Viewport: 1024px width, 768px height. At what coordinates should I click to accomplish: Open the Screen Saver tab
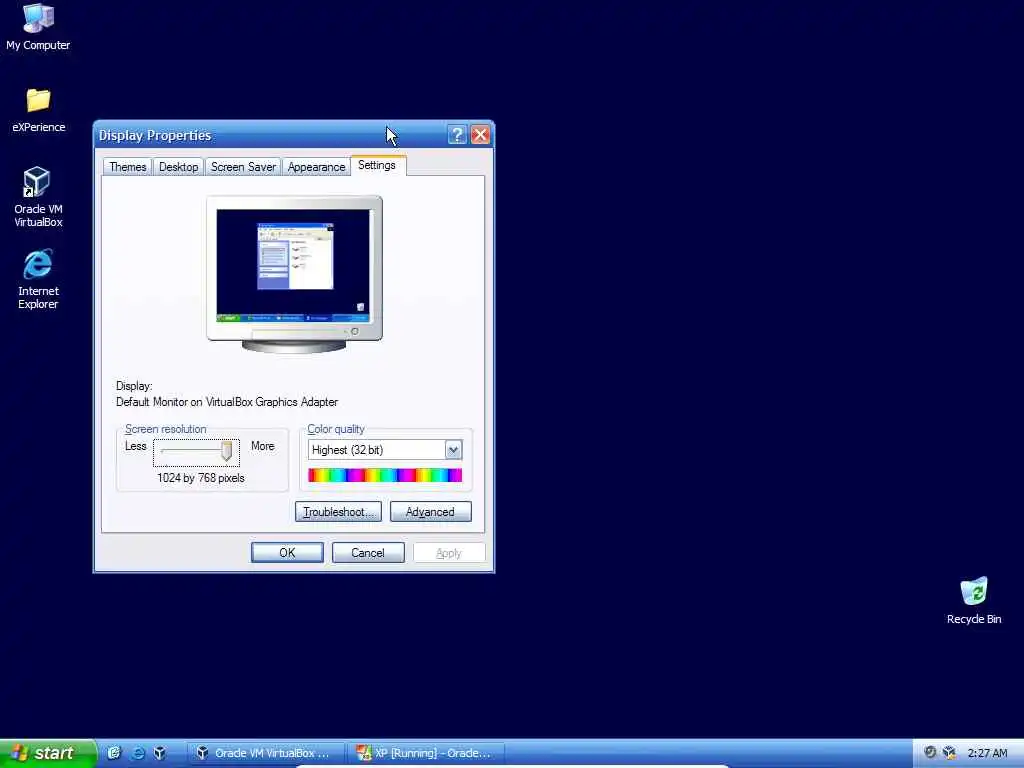(243, 167)
